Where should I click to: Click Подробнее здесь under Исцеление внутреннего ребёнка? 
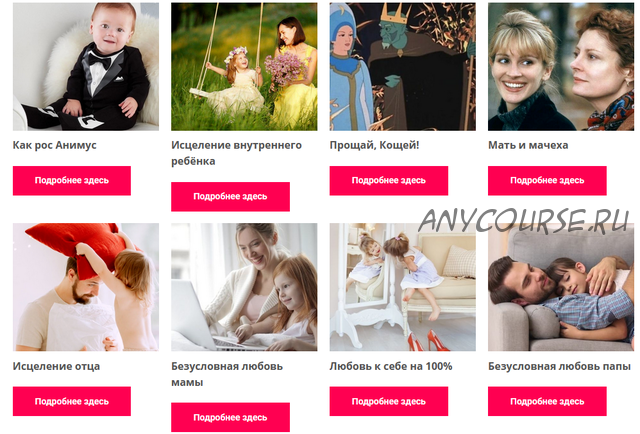point(230,197)
